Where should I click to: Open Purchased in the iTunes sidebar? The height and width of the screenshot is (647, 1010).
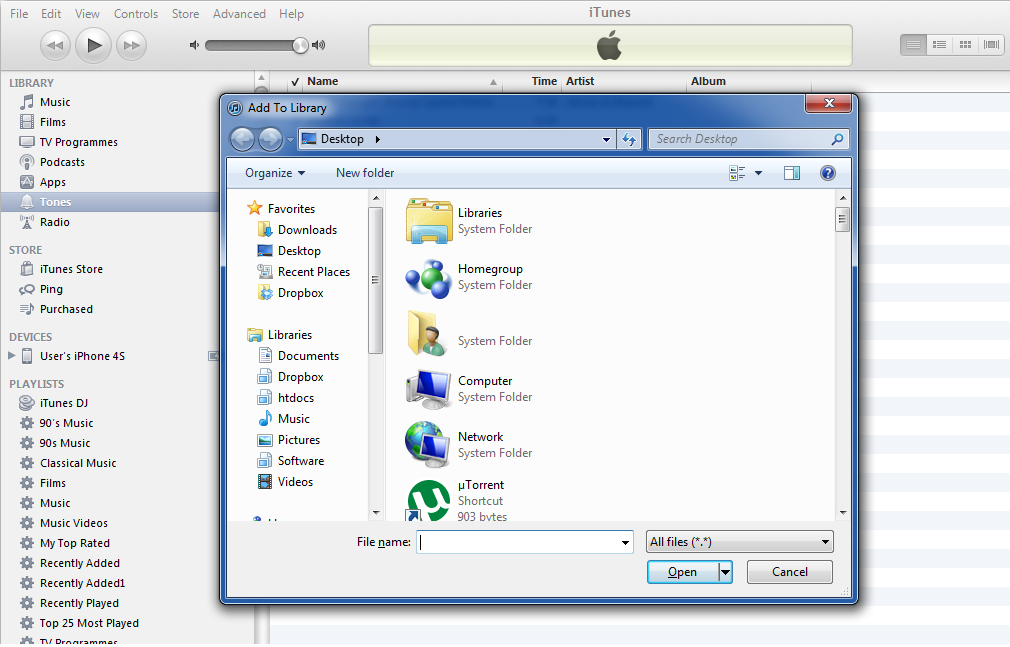(66, 309)
